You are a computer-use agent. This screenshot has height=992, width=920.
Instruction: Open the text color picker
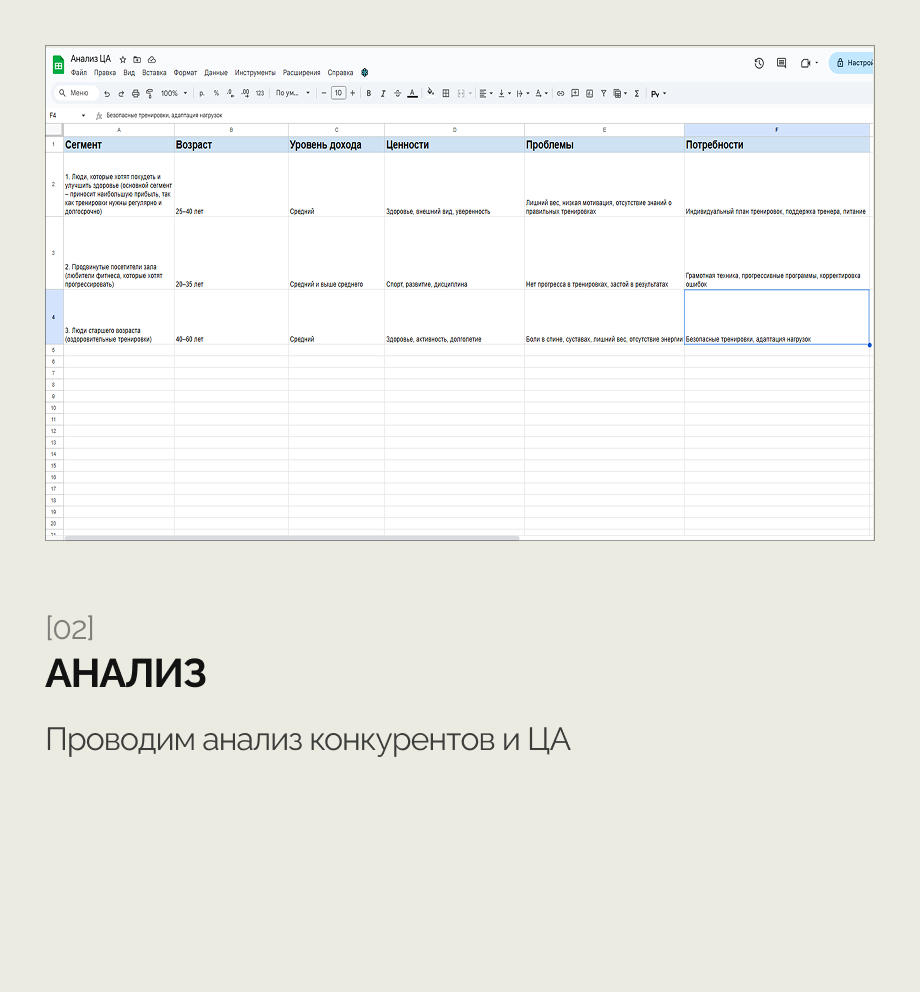click(413, 94)
